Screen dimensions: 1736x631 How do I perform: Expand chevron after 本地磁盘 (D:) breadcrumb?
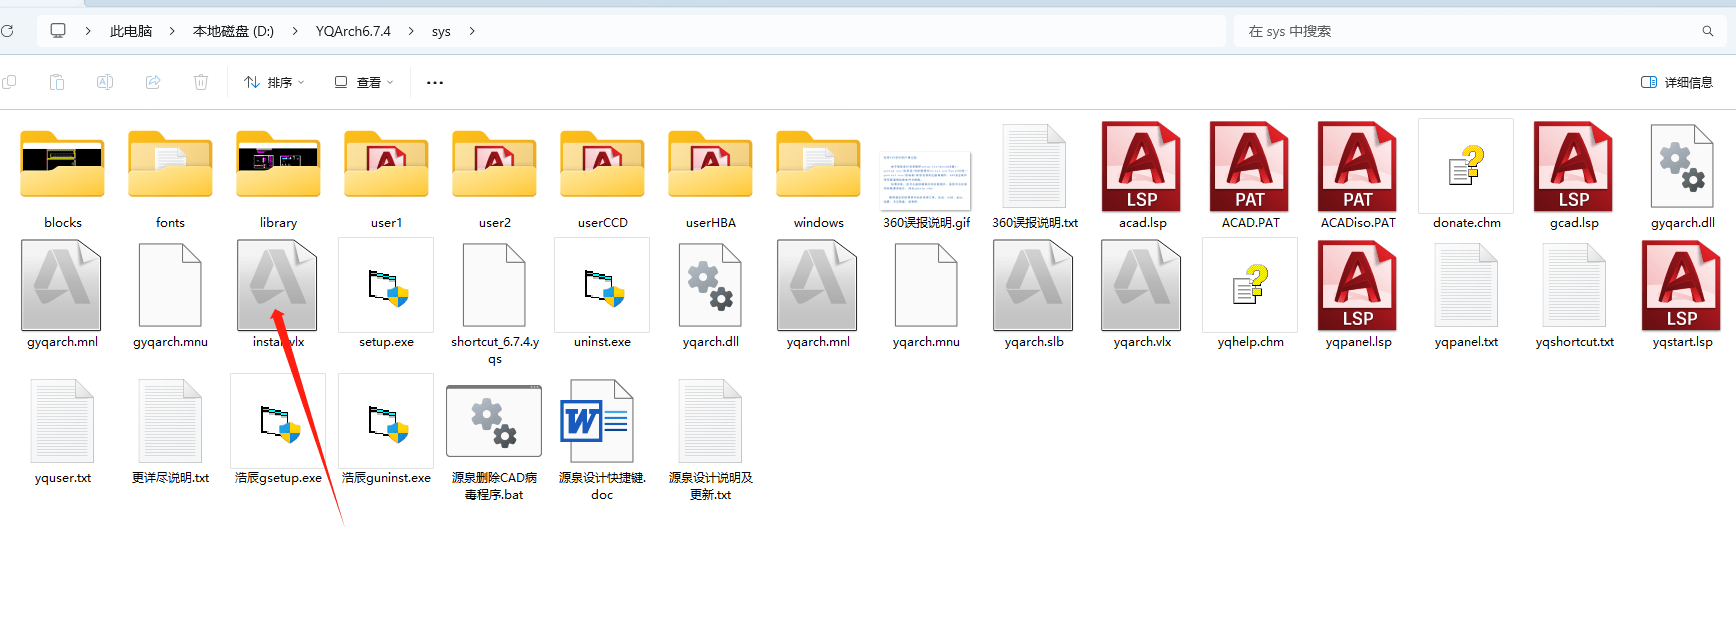(295, 31)
